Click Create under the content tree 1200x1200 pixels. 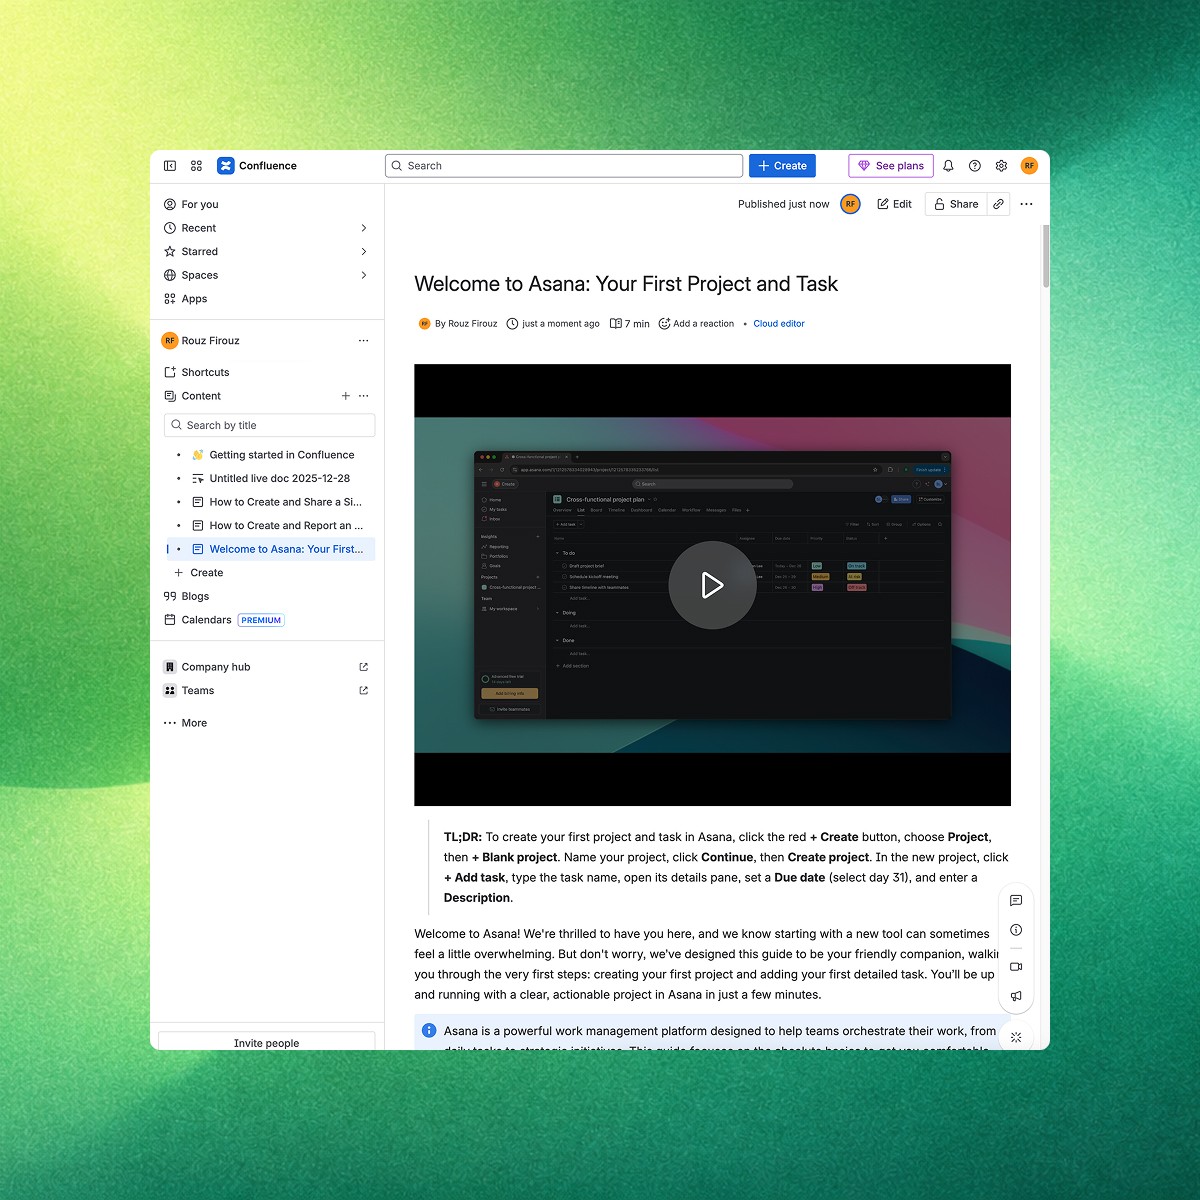click(x=199, y=573)
